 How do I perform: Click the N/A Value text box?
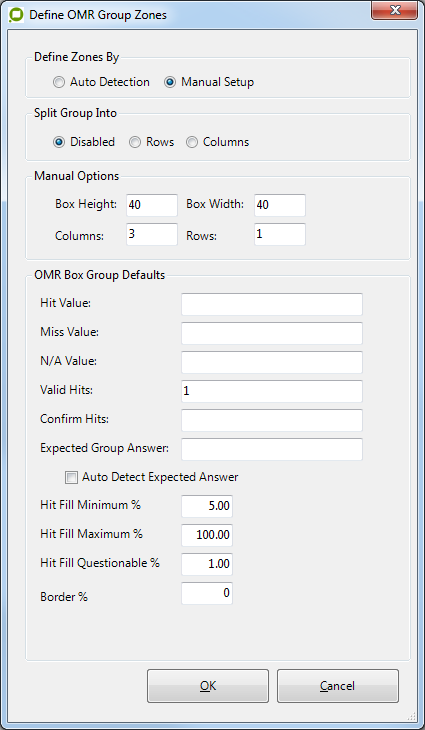click(x=272, y=362)
